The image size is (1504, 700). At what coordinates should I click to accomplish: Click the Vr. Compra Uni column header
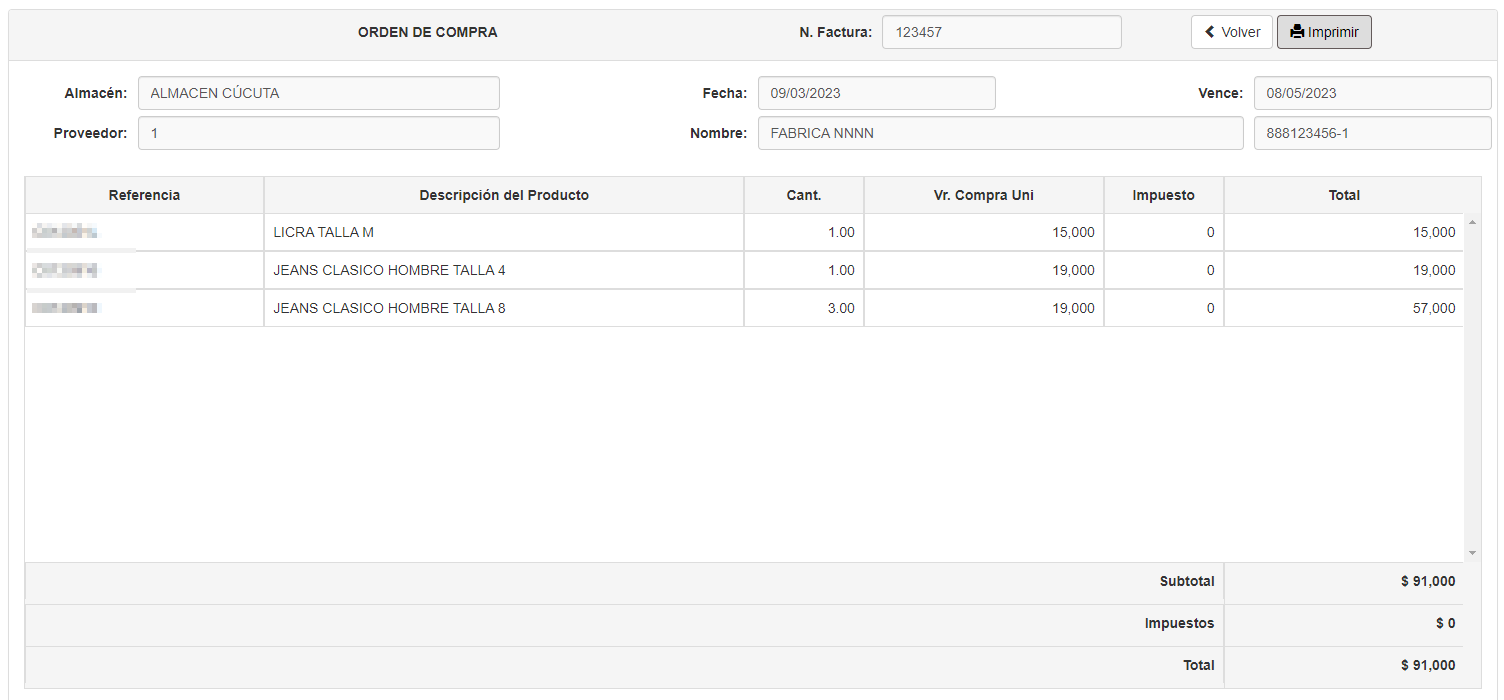(984, 195)
